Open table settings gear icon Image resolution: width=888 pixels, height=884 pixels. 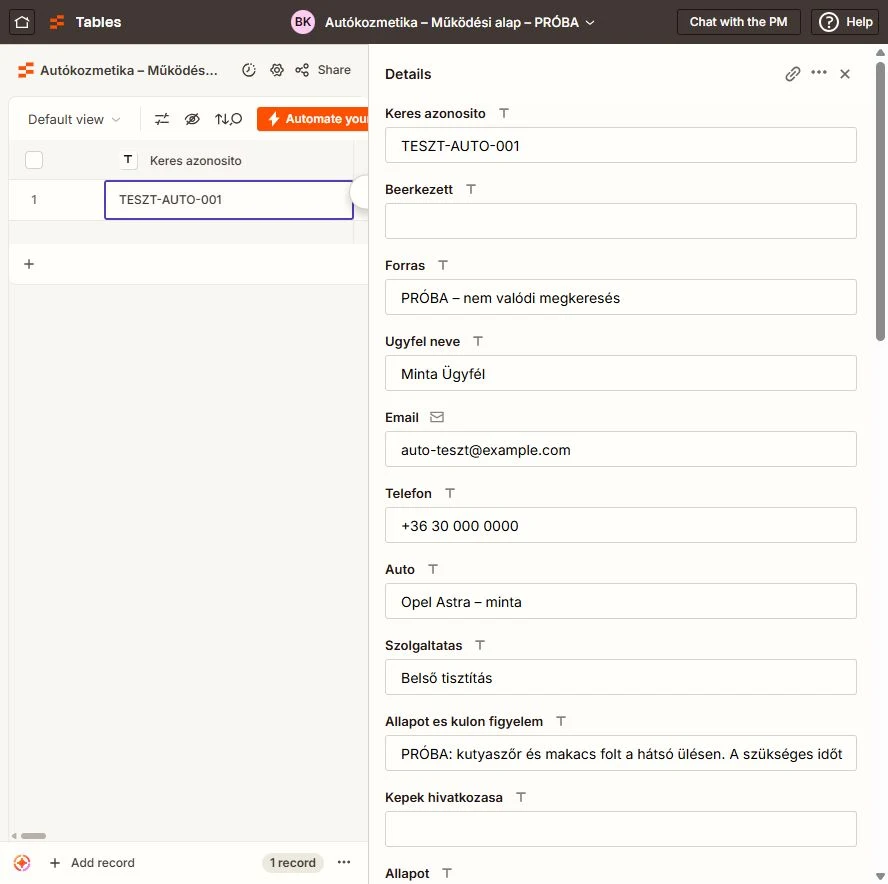coord(276,70)
